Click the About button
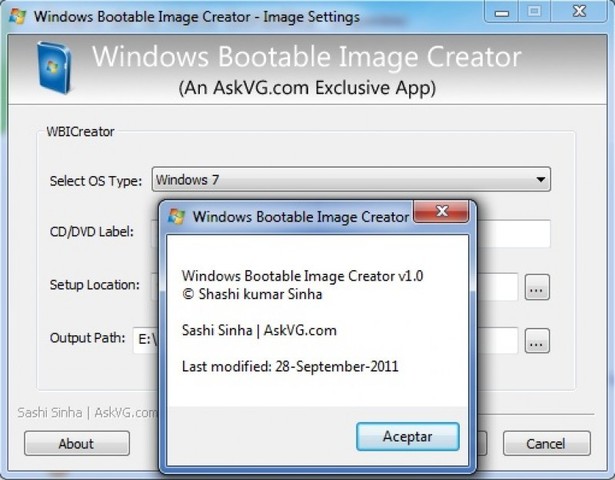 [x=77, y=444]
